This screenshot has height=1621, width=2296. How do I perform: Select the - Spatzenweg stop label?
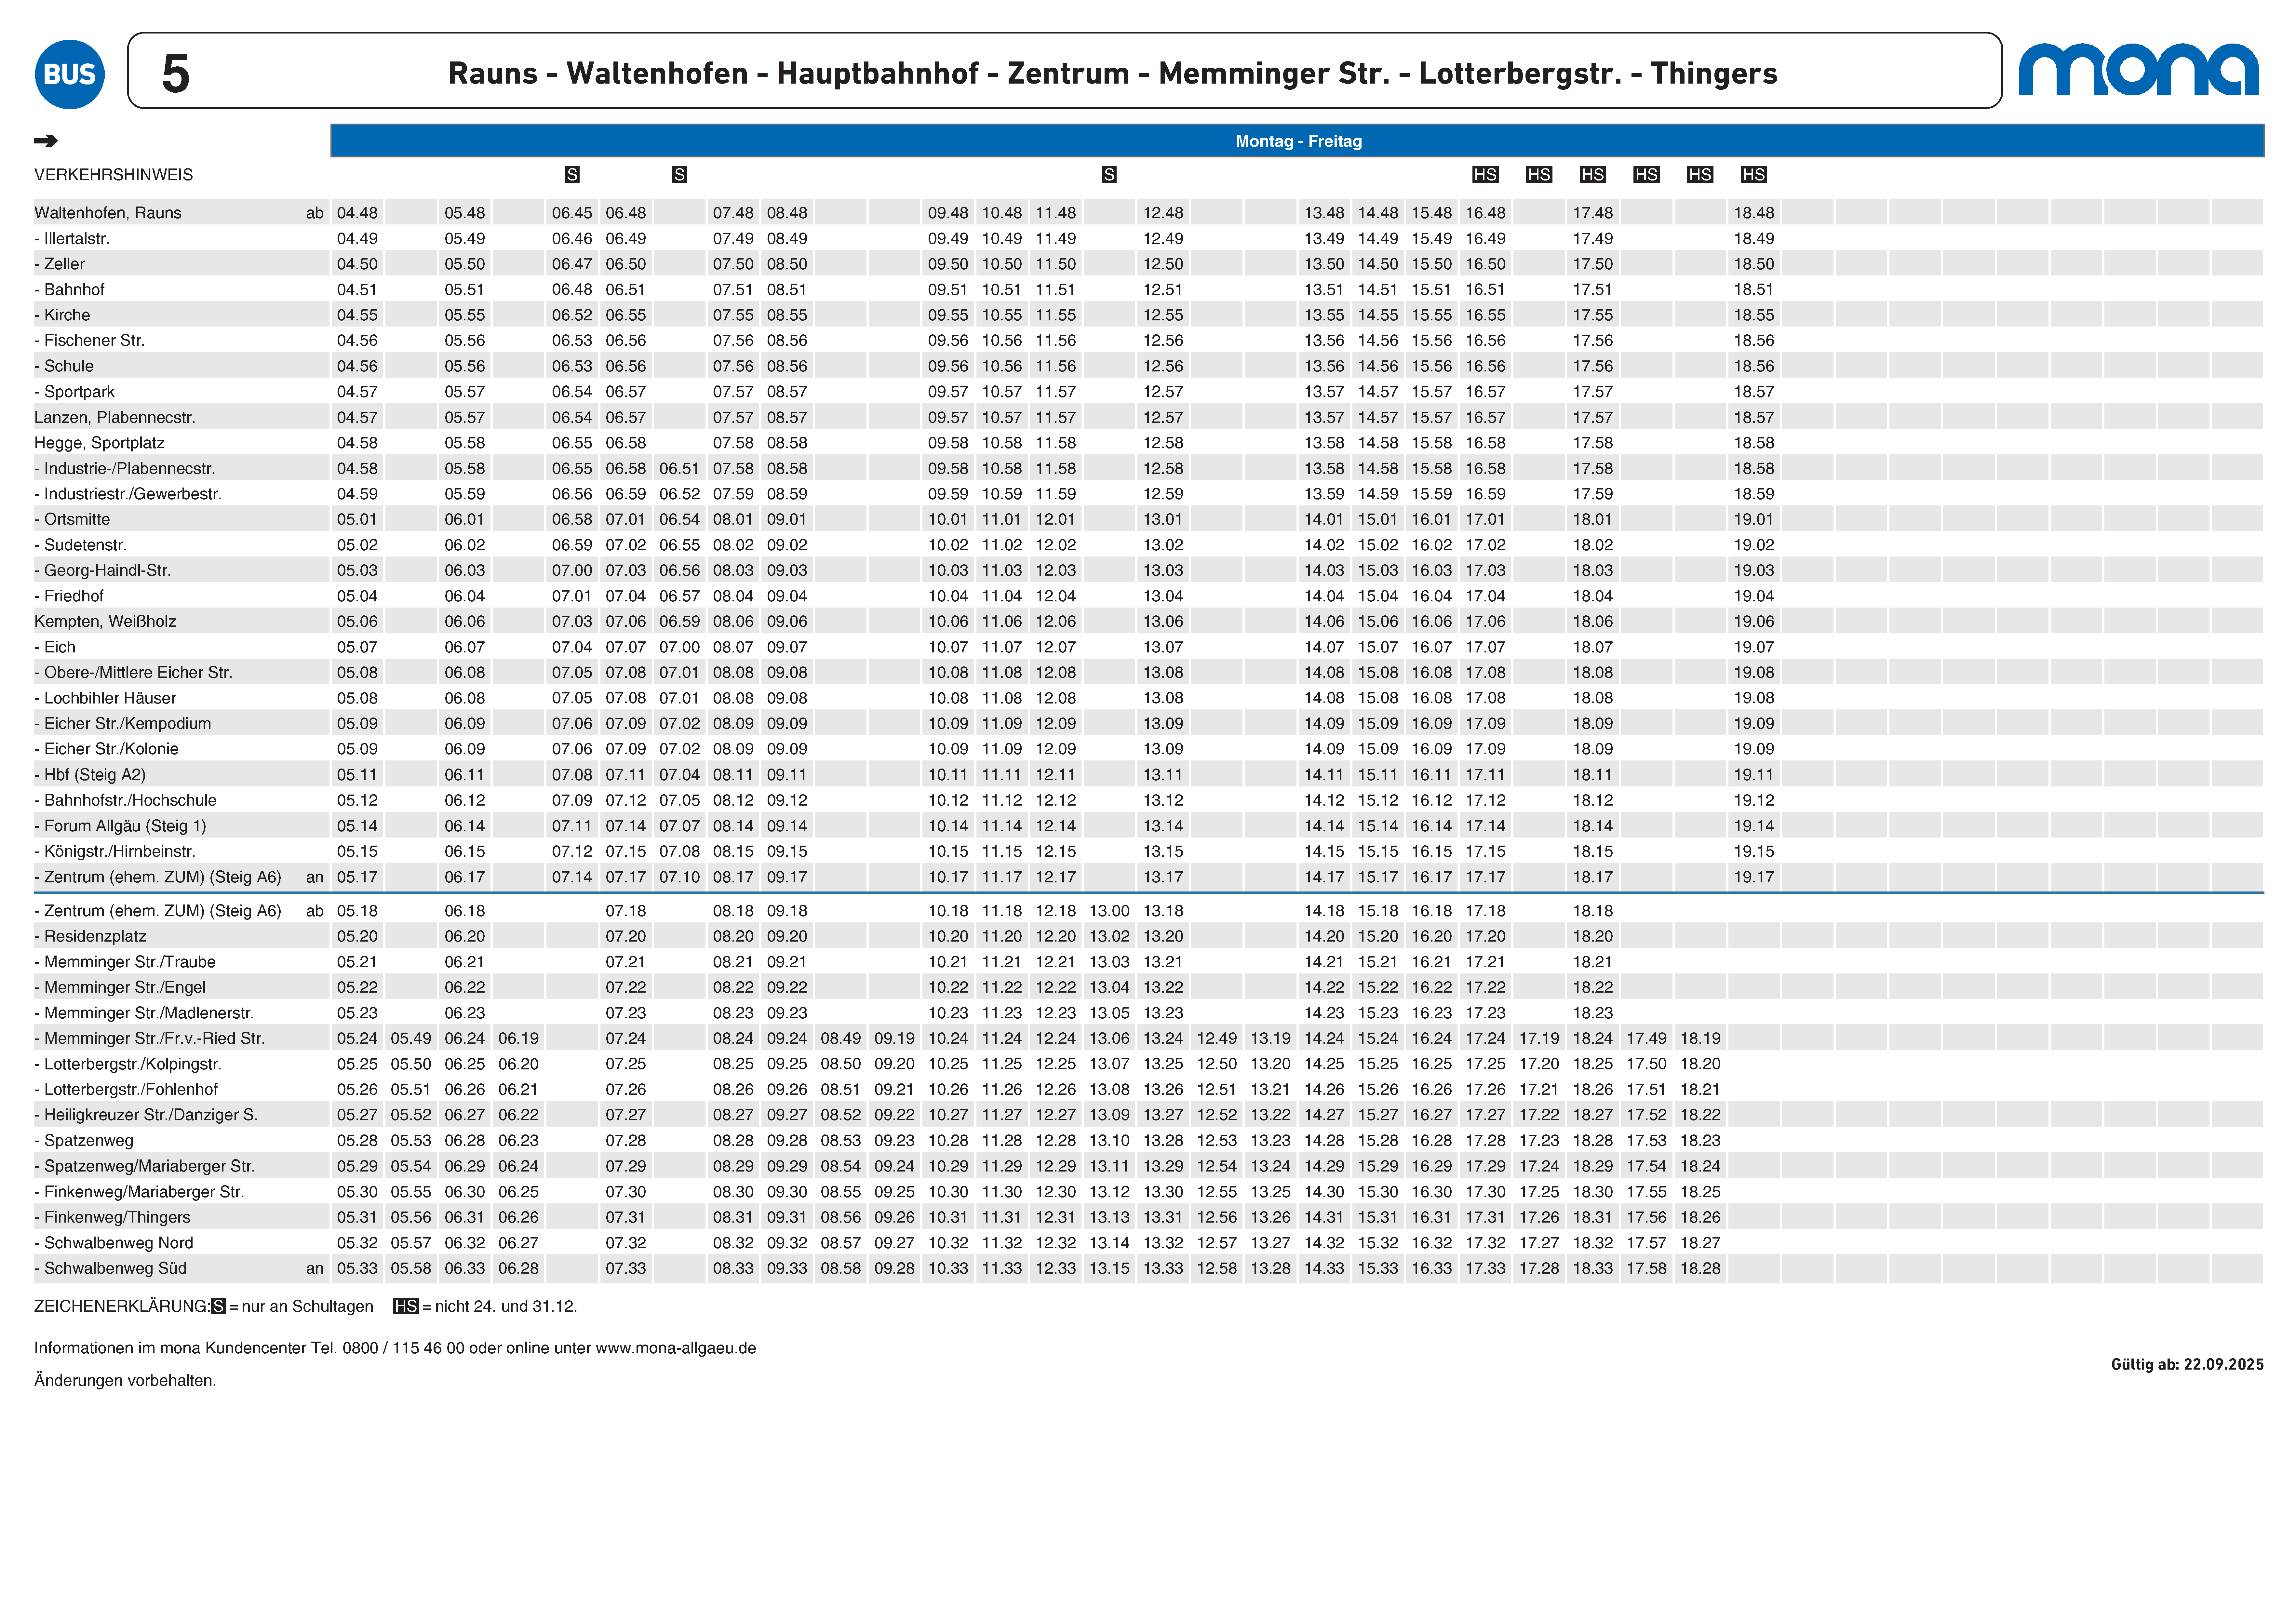(84, 1141)
